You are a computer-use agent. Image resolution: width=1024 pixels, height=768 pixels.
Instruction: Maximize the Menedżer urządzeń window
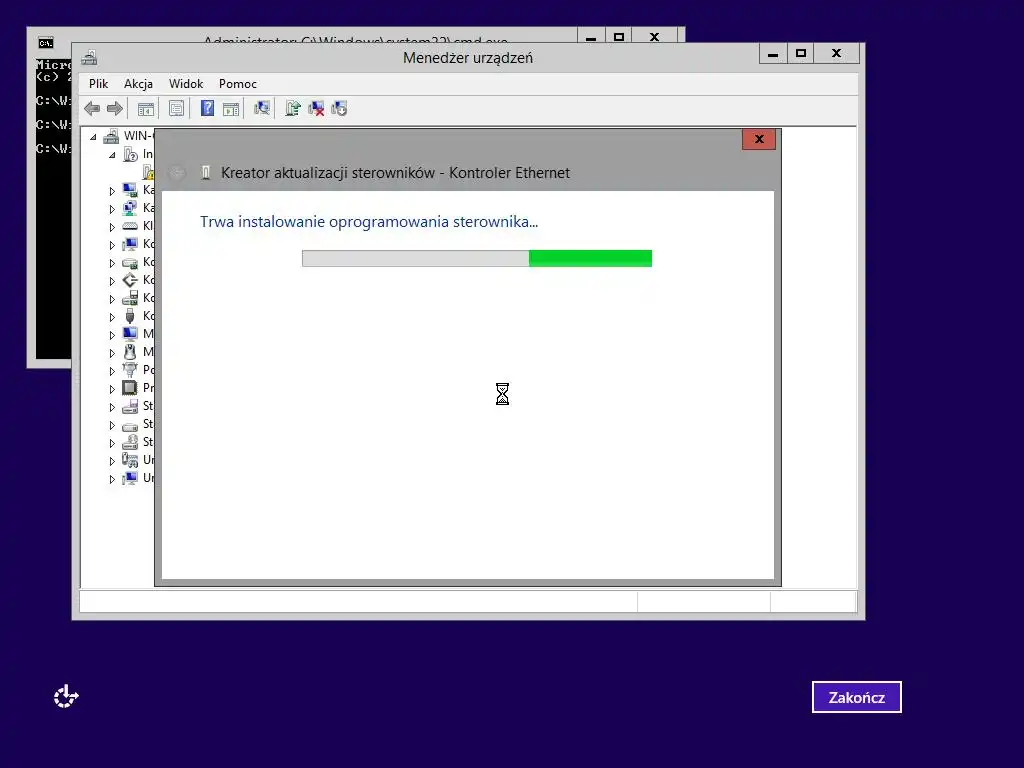[801, 54]
